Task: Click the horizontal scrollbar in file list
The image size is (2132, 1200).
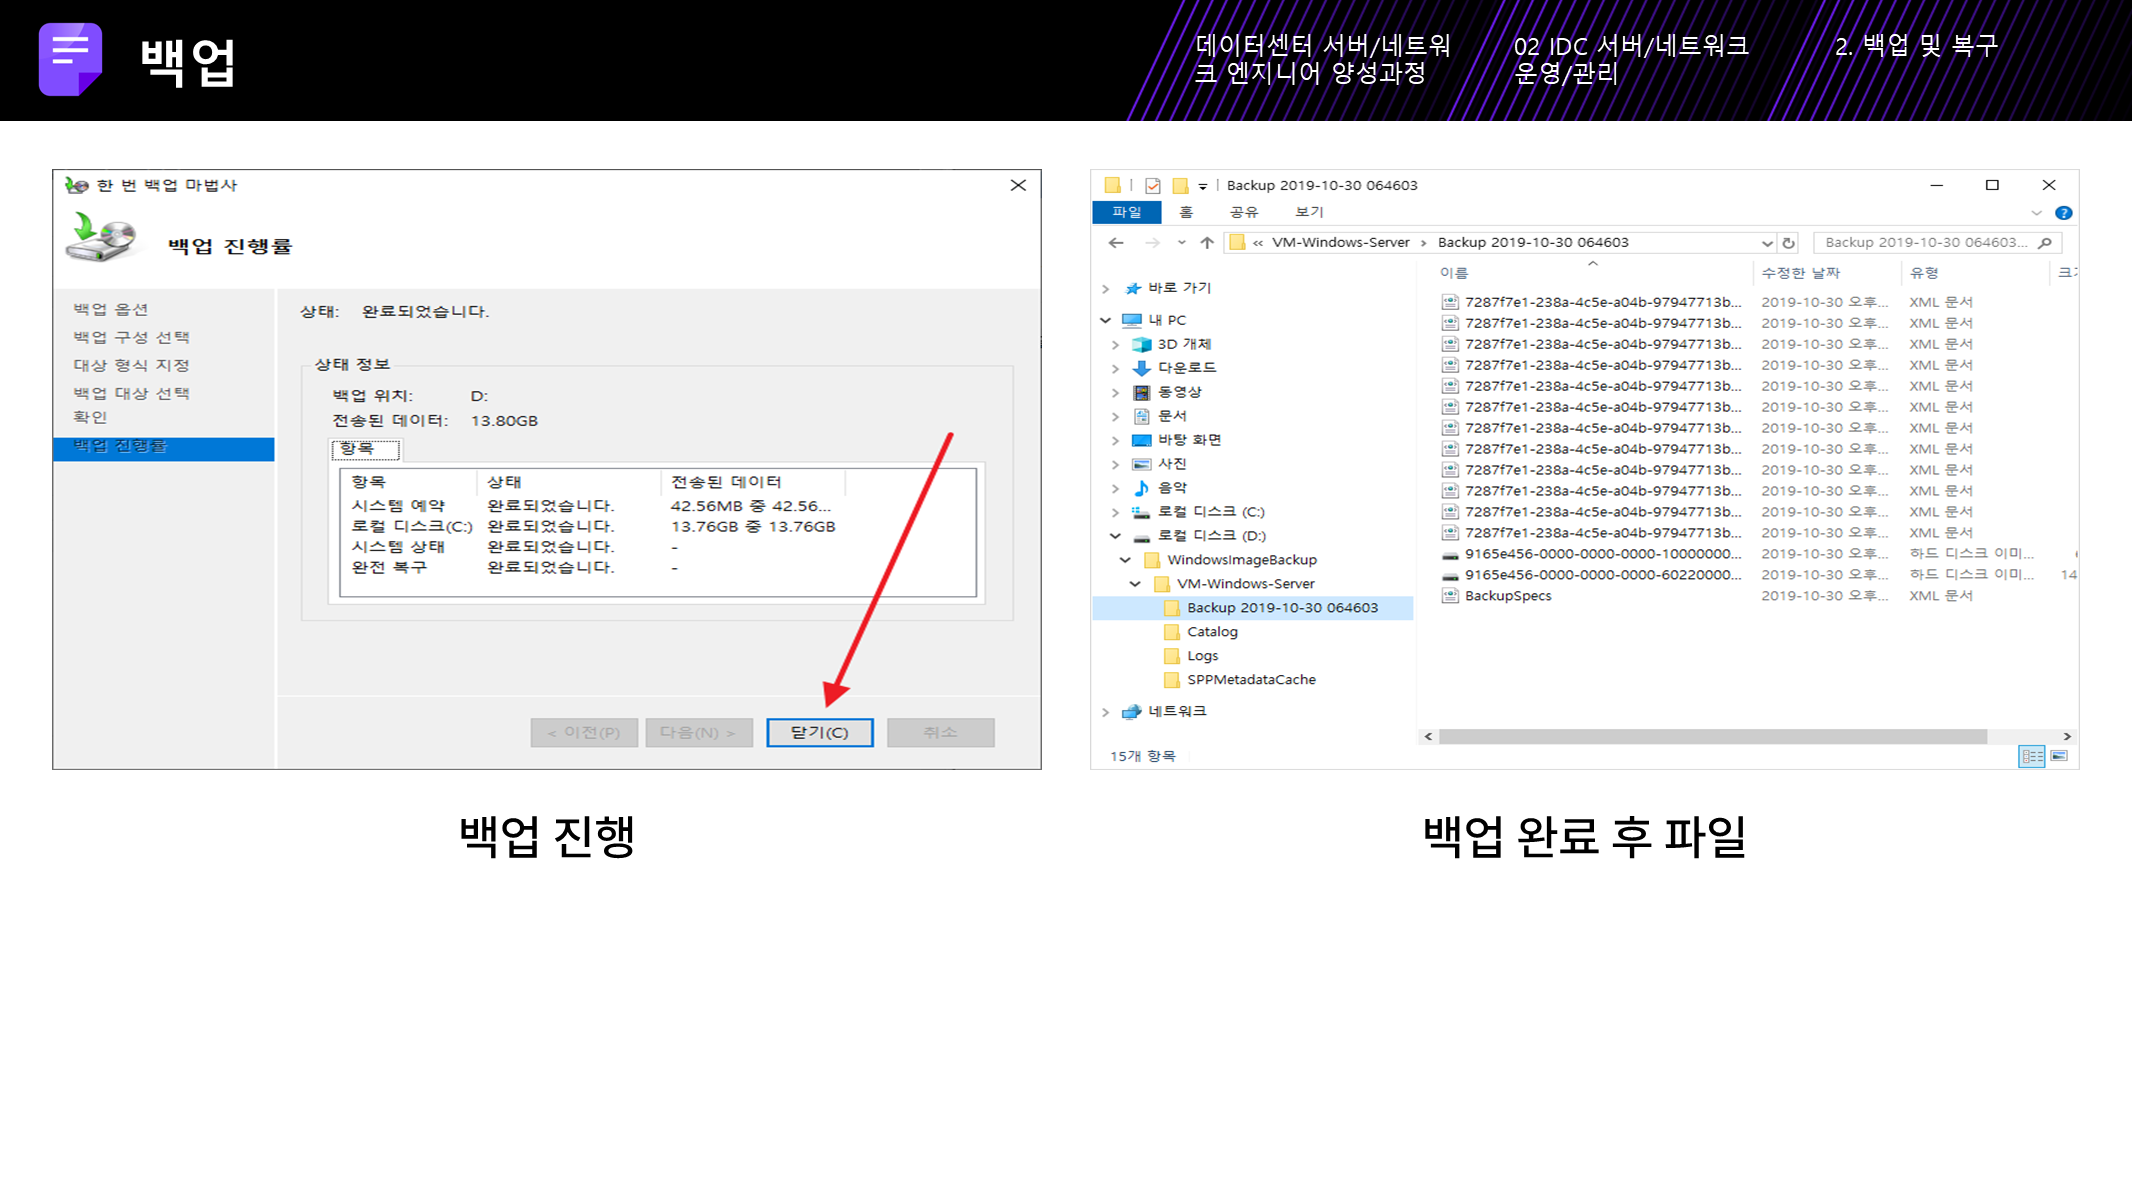Action: click(x=1710, y=737)
